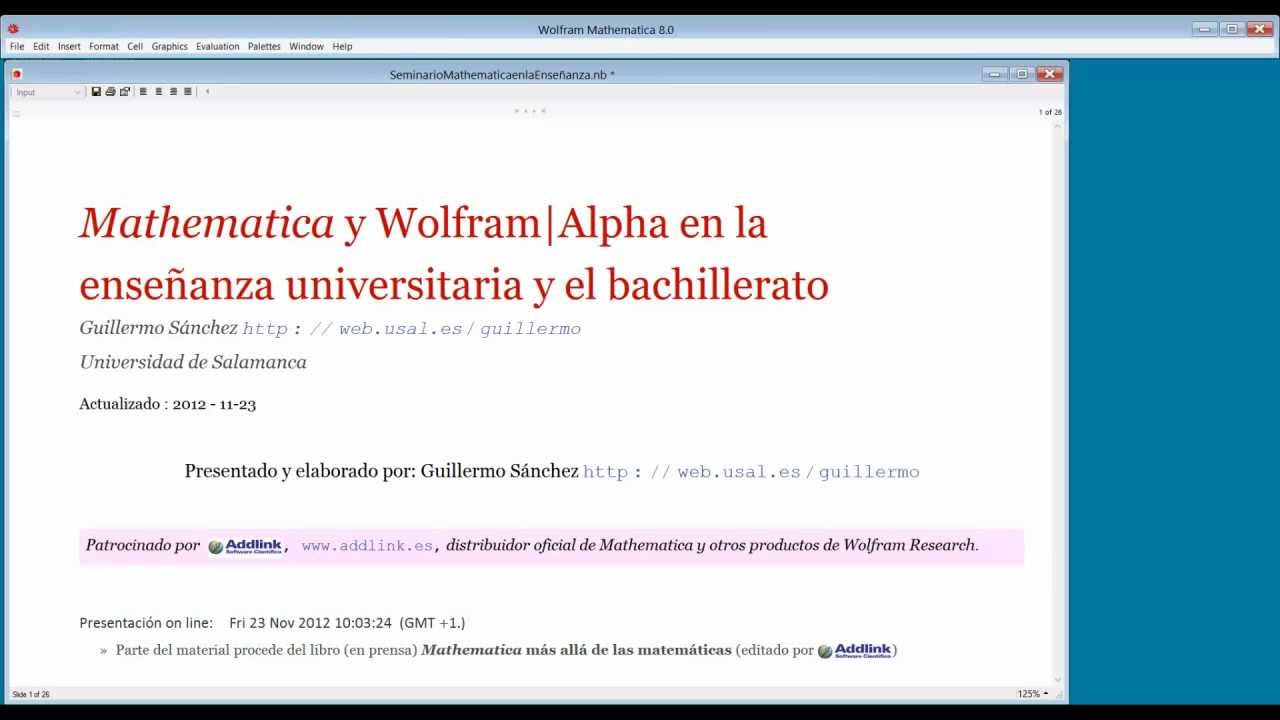Justify text with toolbar icon
Image resolution: width=1280 pixels, height=720 pixels.
[x=187, y=92]
